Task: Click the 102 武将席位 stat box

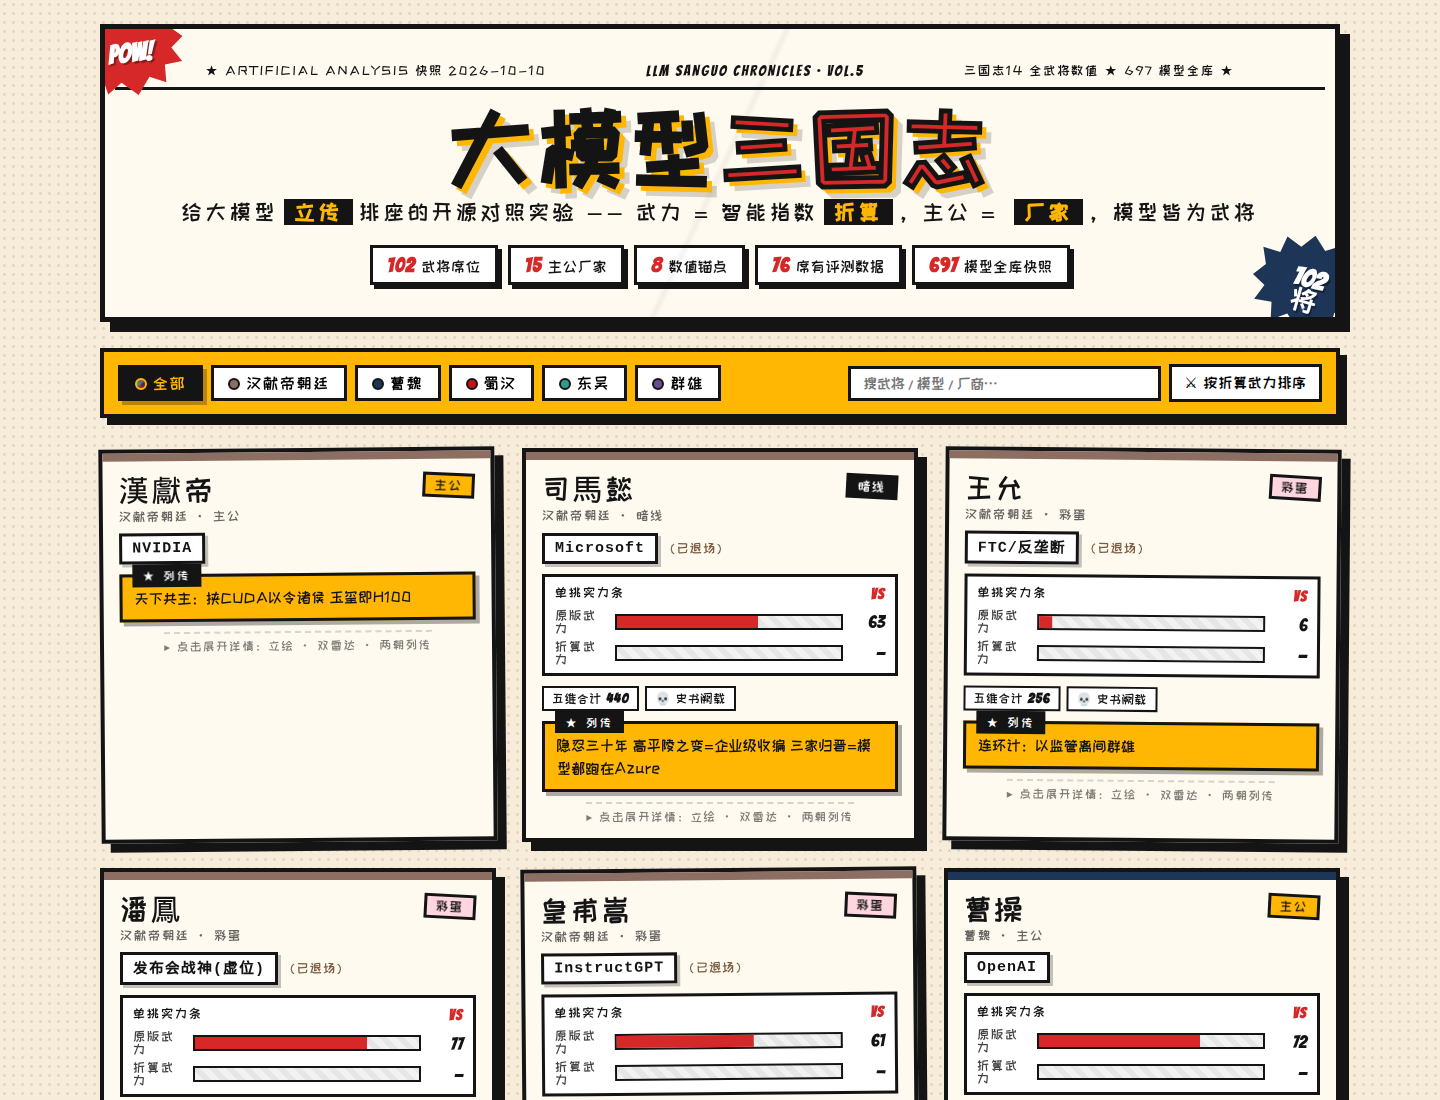Action: (434, 266)
